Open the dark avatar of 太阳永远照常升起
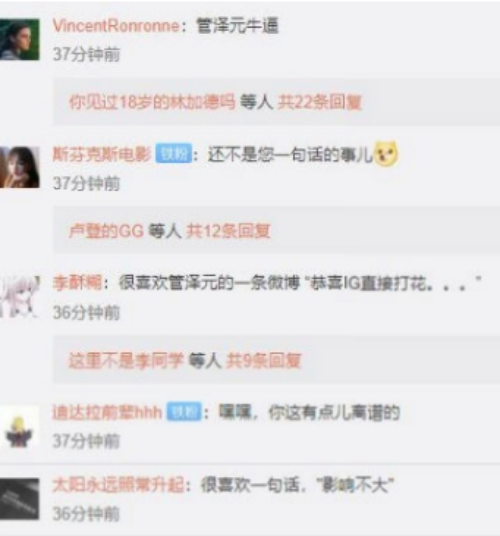This screenshot has width=500, height=536. click(x=19, y=499)
